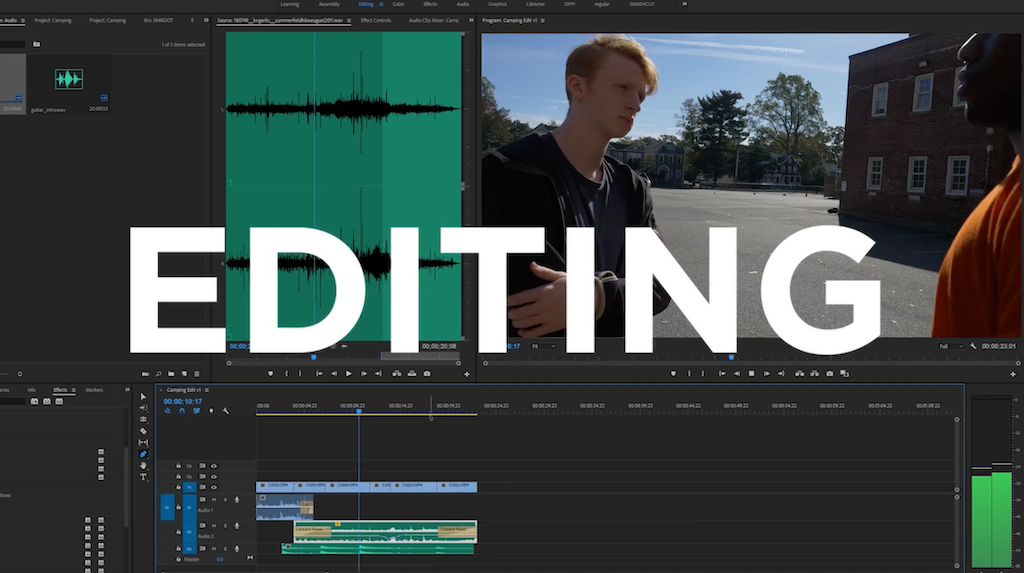
Task: Click the guitar_intro audio clip thumbnail
Action: coord(69,80)
